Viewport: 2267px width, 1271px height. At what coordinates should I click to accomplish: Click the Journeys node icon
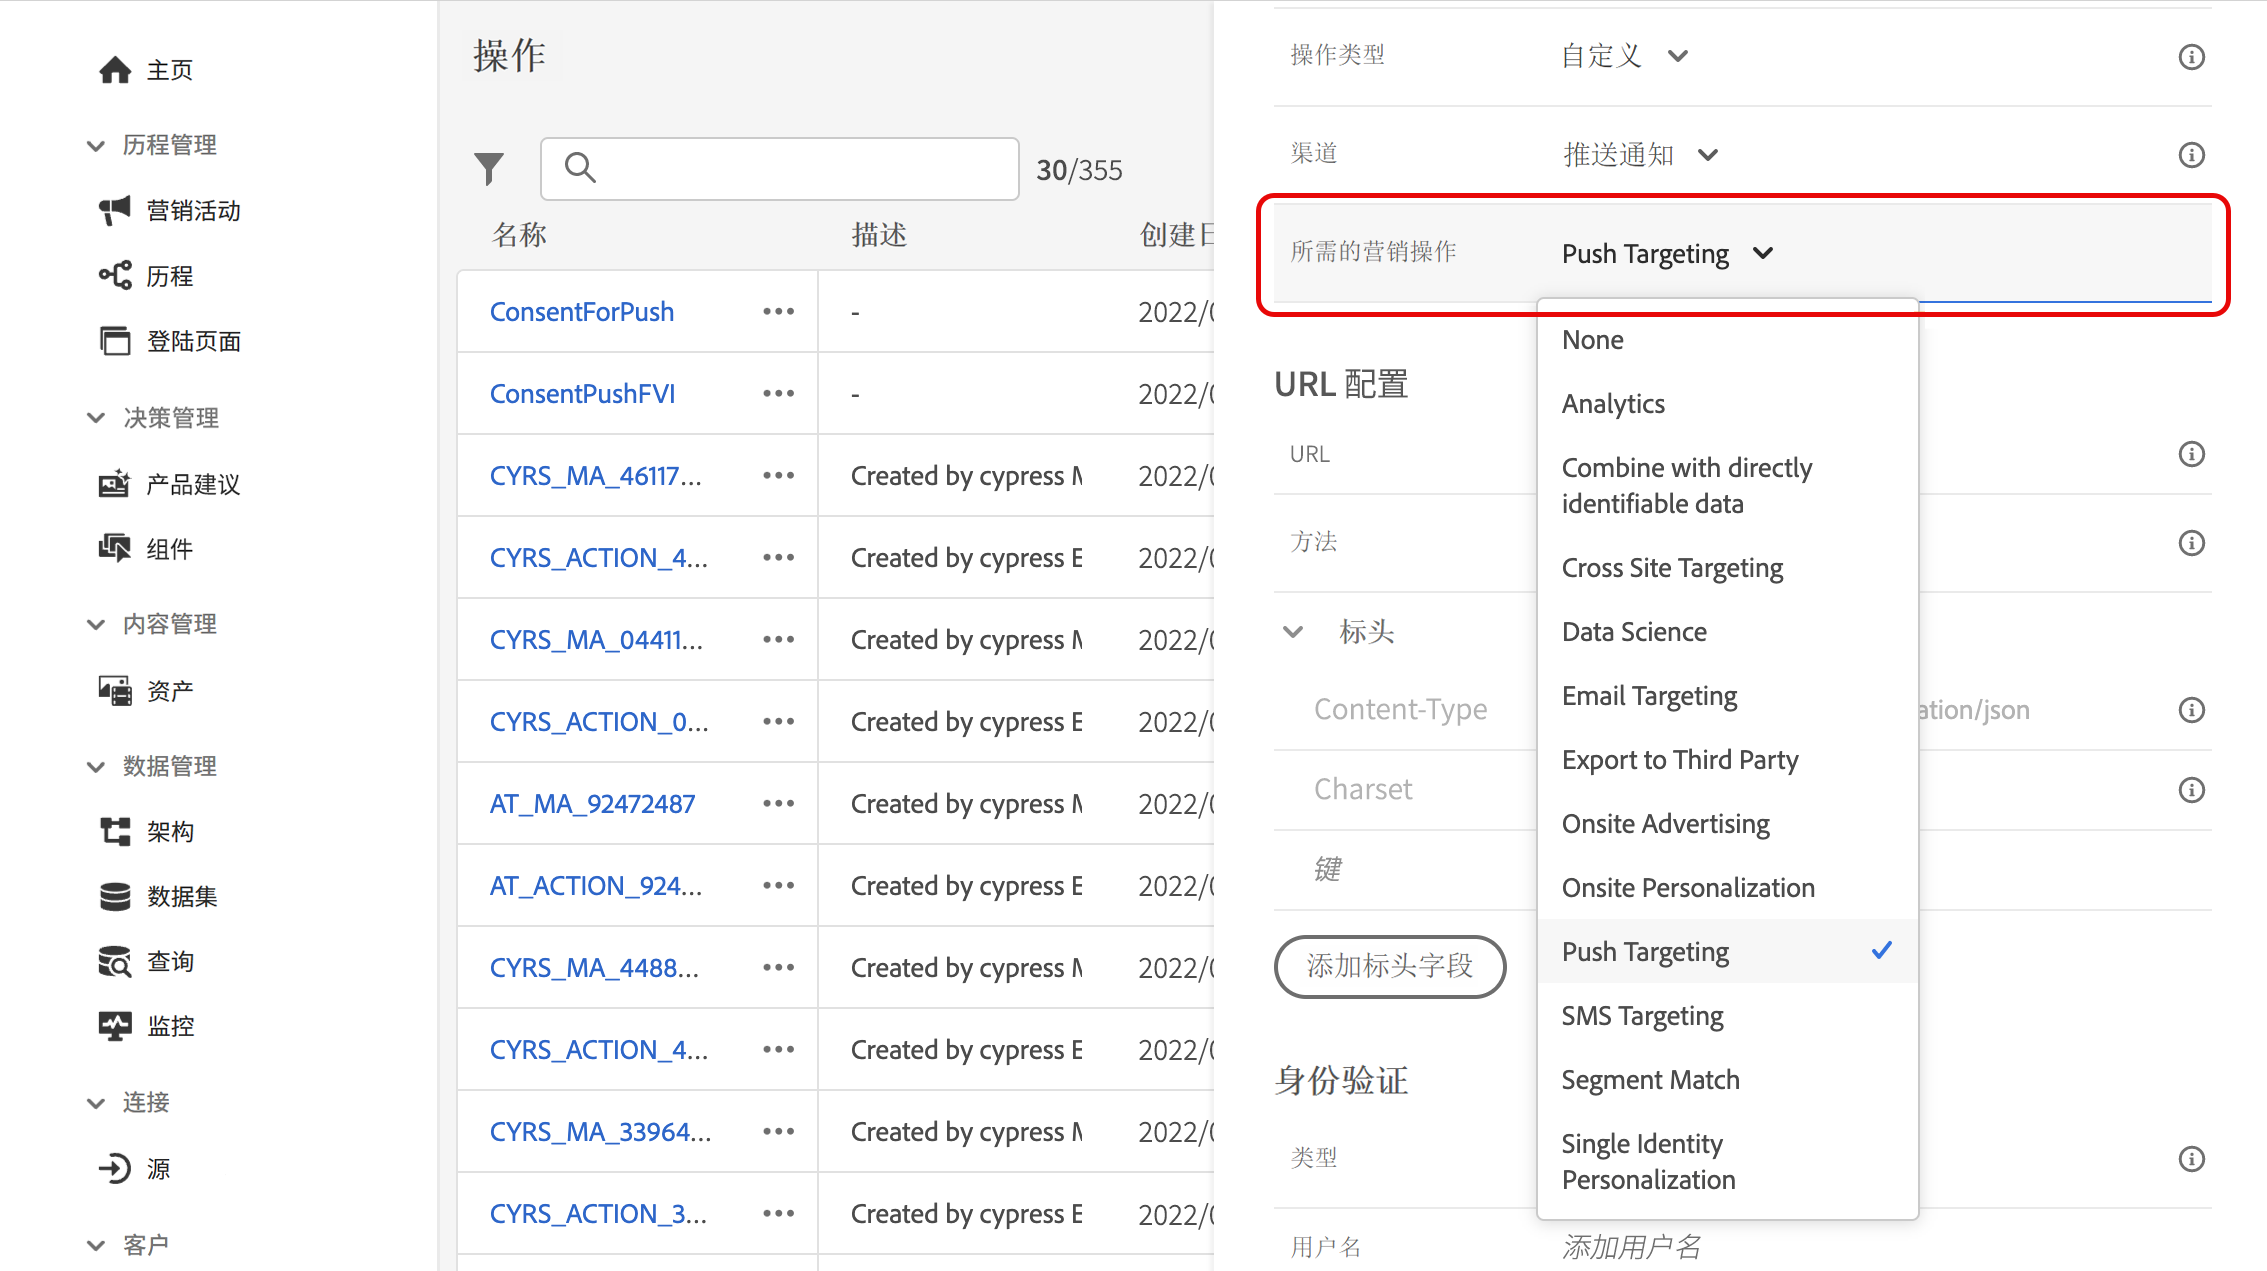115,275
